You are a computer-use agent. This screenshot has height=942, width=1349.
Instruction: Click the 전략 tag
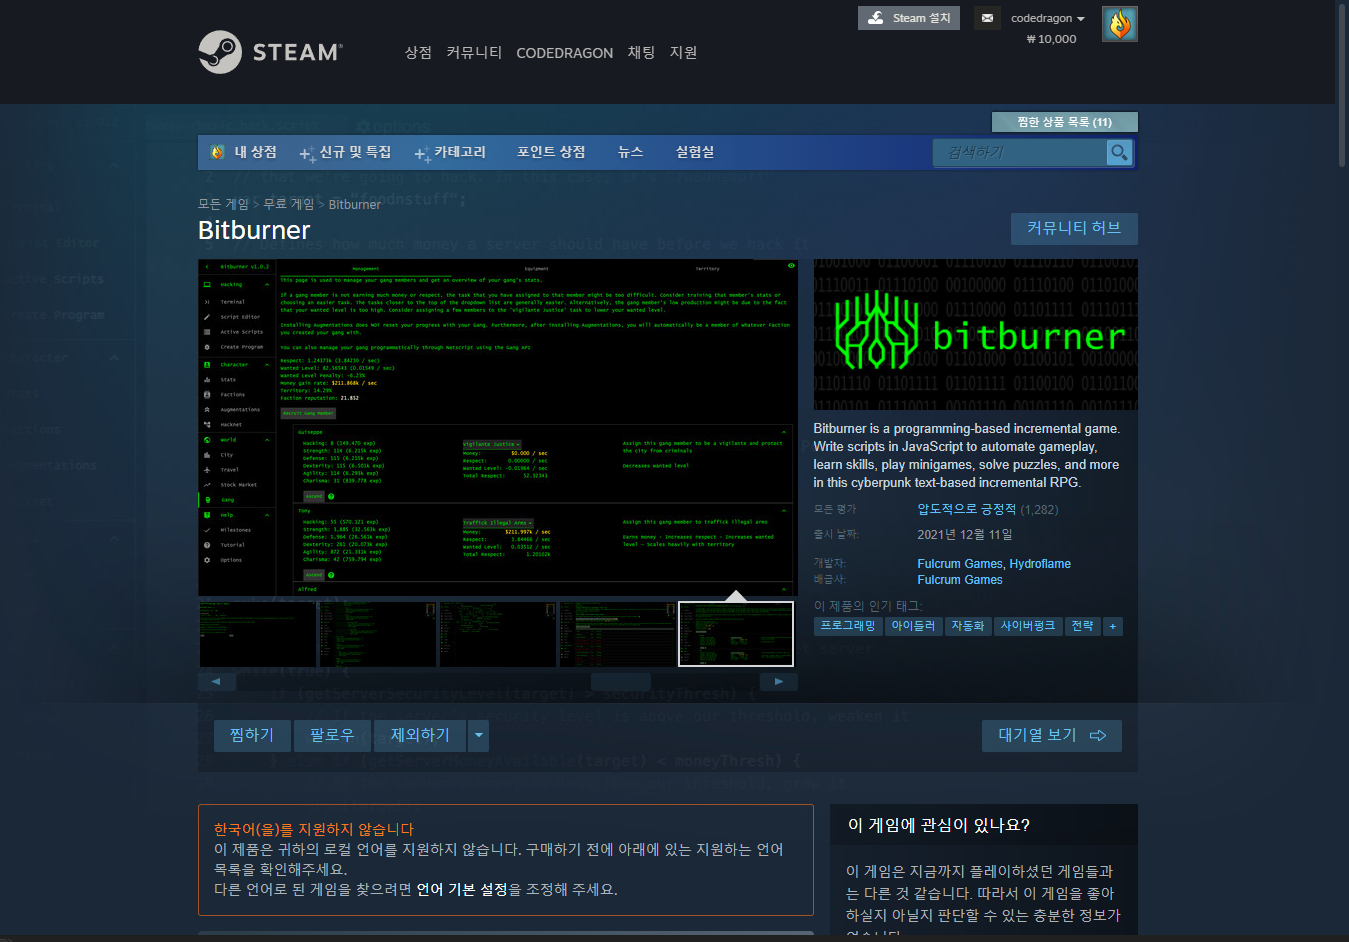point(1082,626)
